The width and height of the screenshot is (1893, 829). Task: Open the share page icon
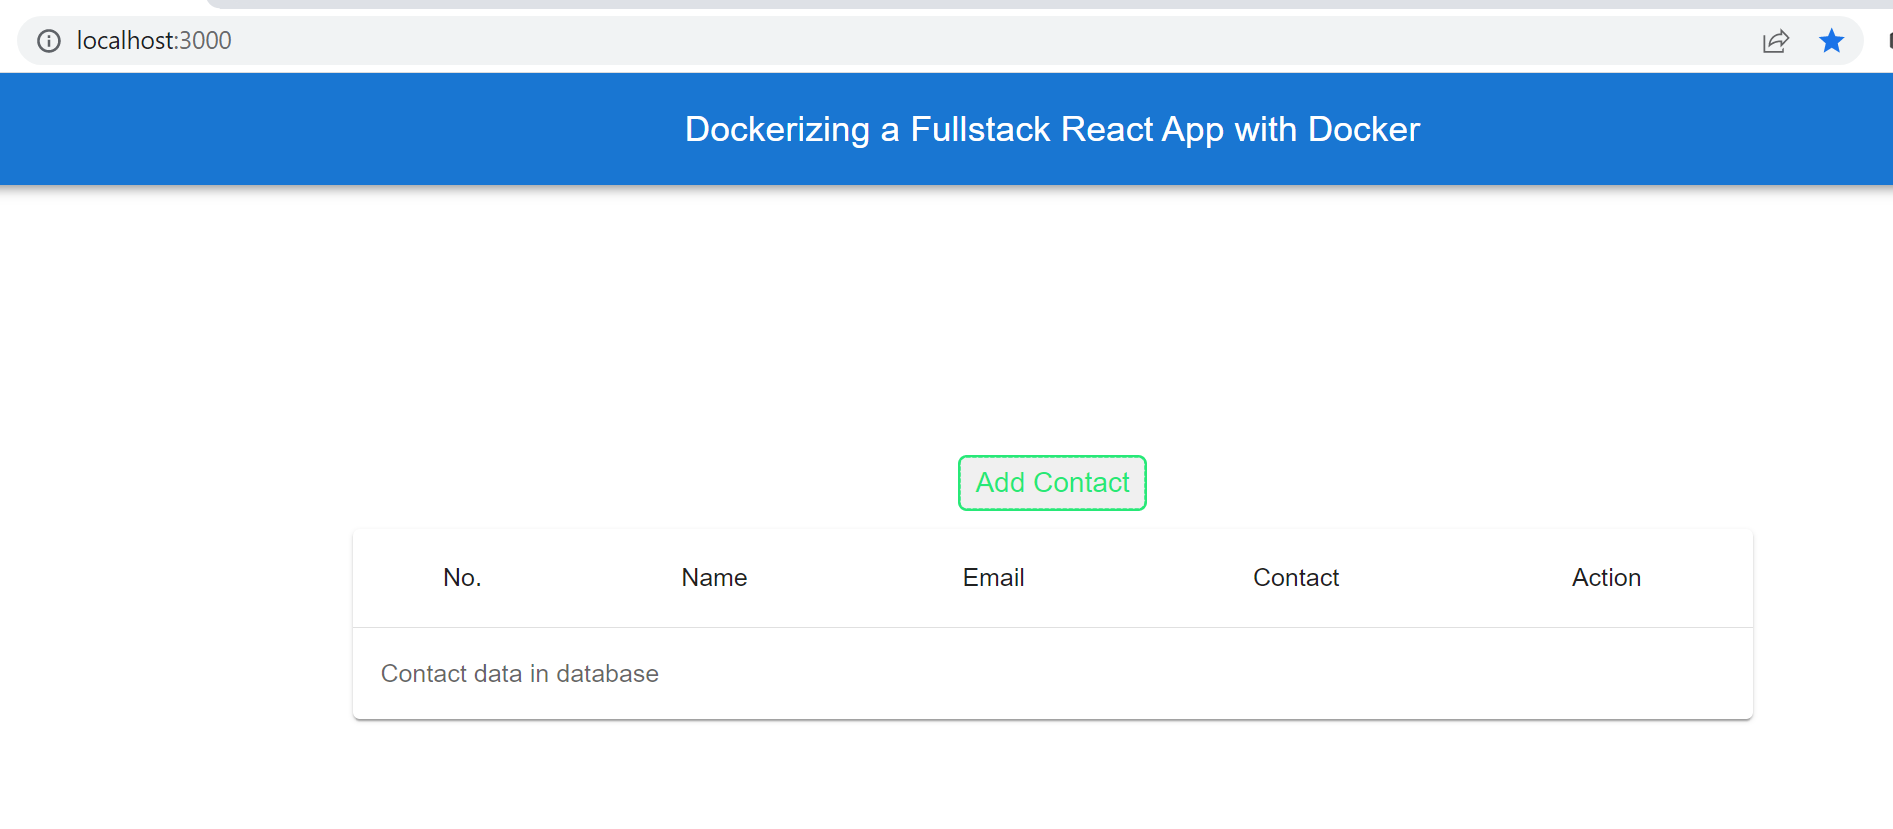pyautogui.click(x=1775, y=41)
